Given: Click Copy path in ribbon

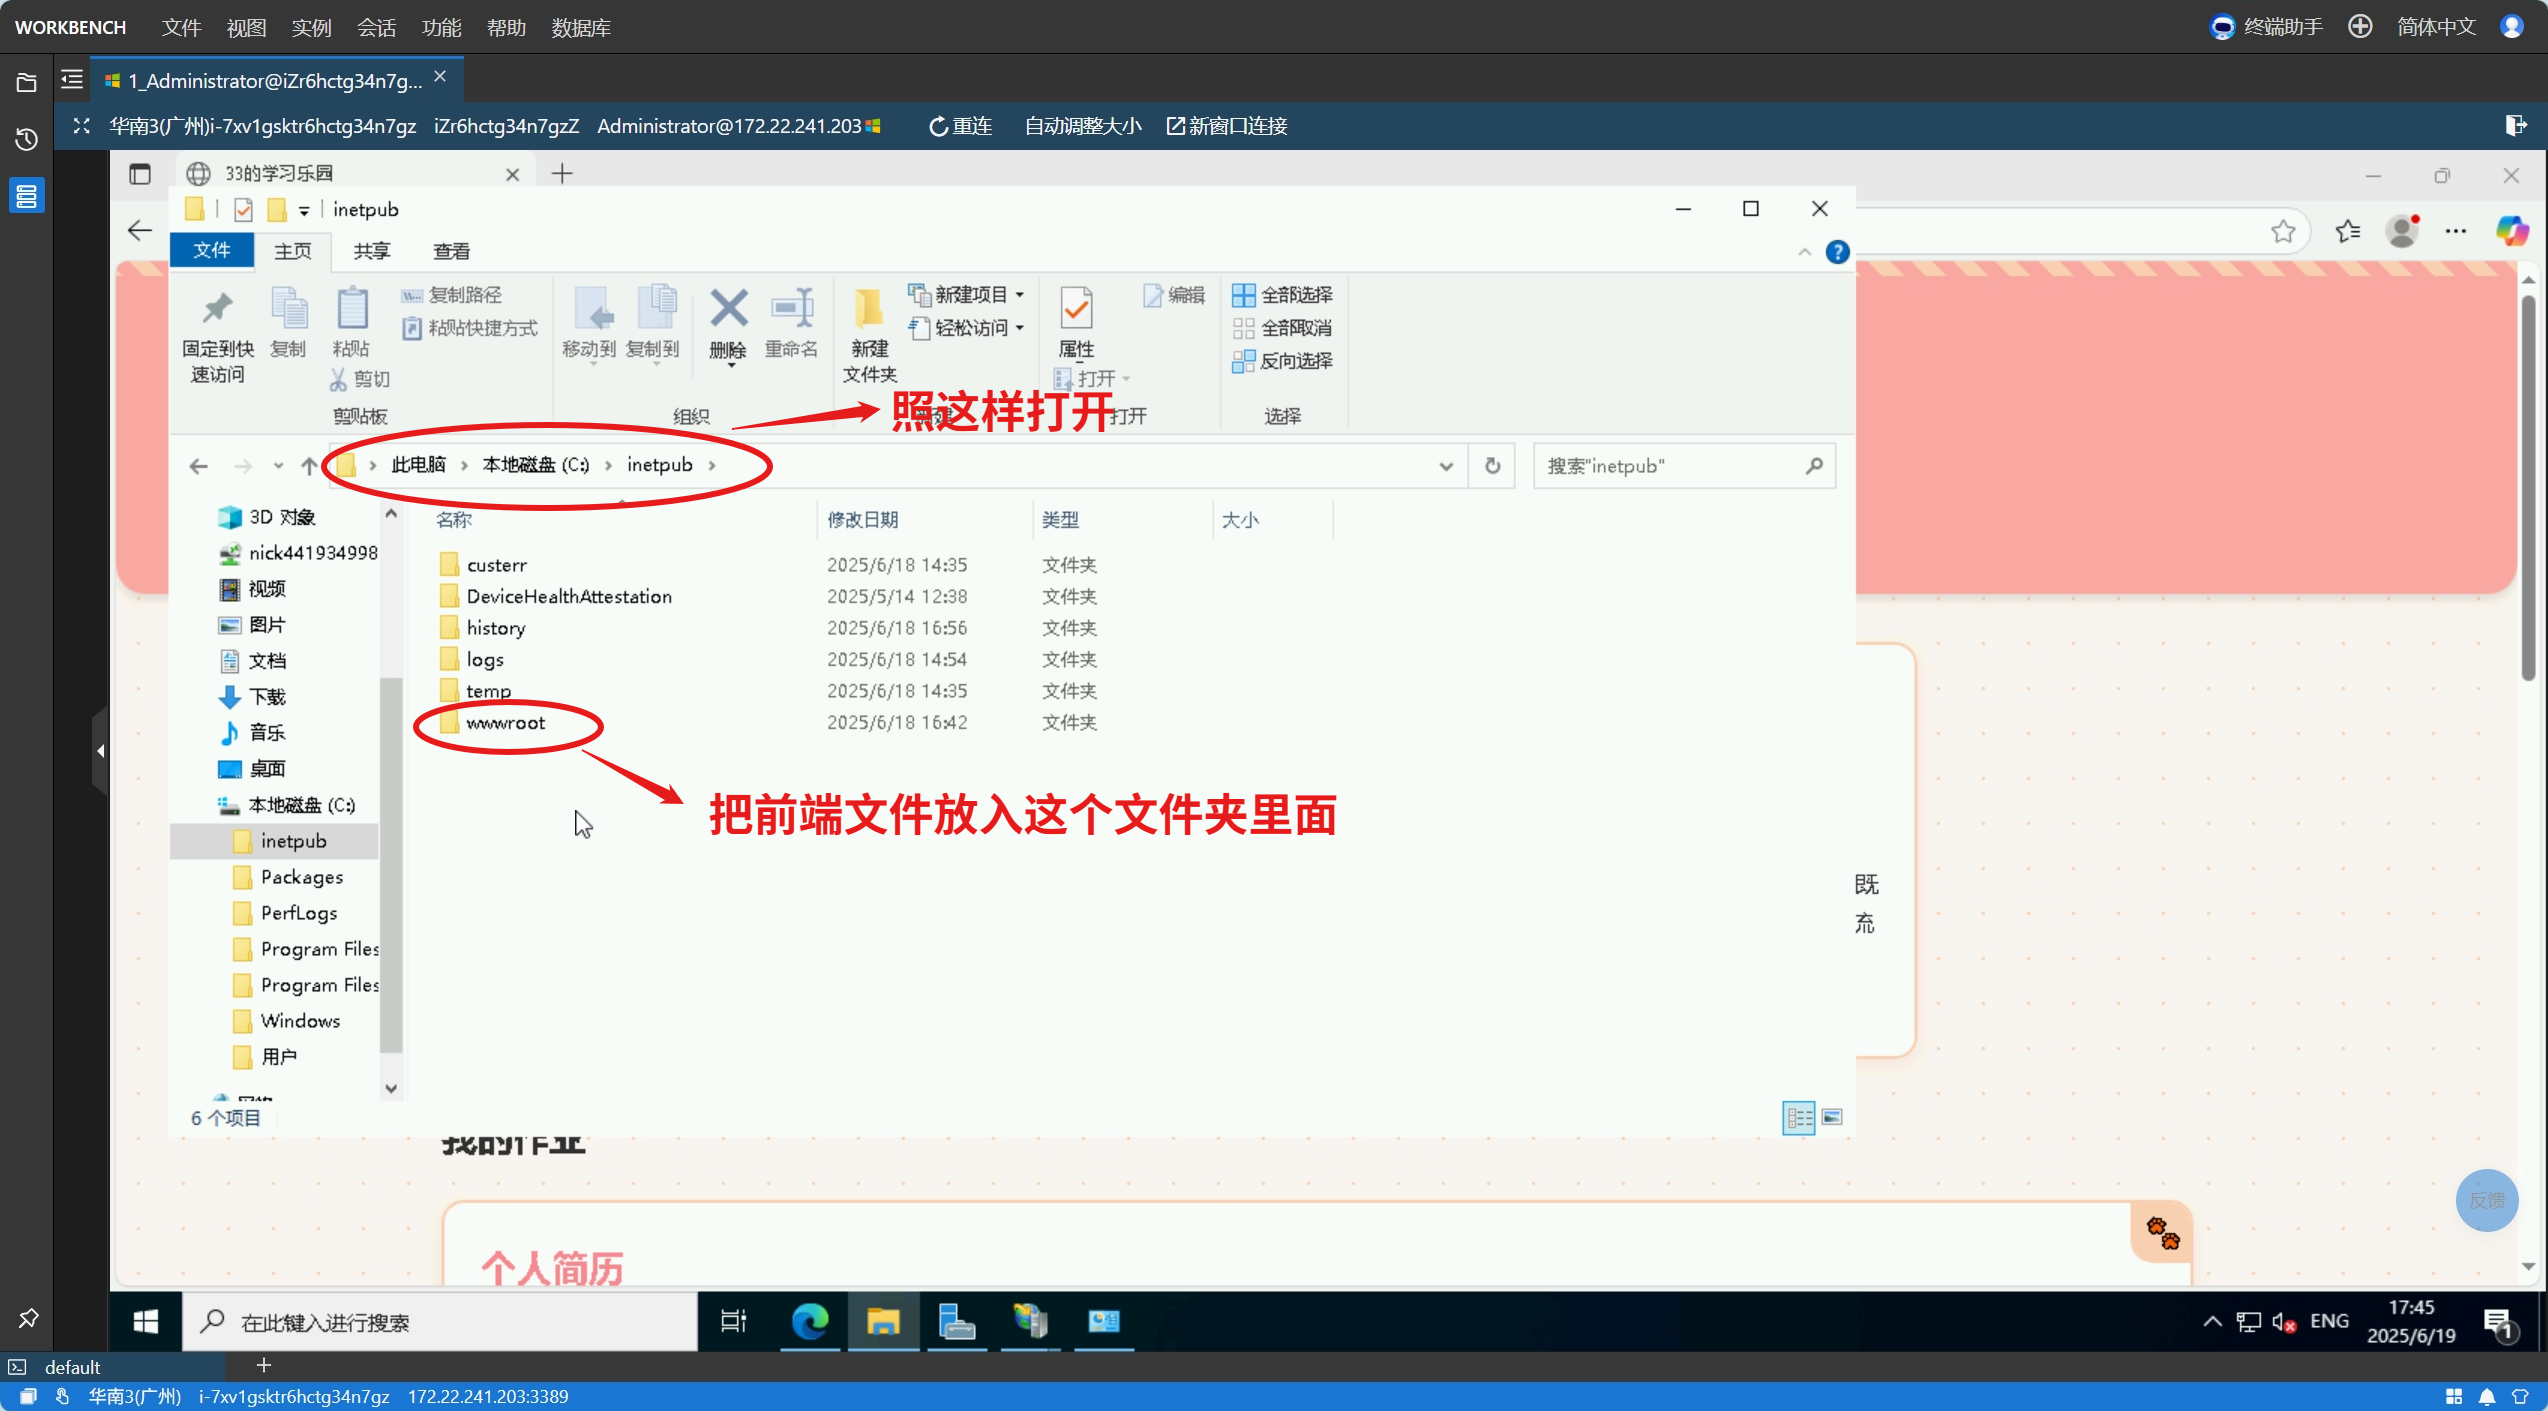Looking at the screenshot, I should (x=452, y=295).
